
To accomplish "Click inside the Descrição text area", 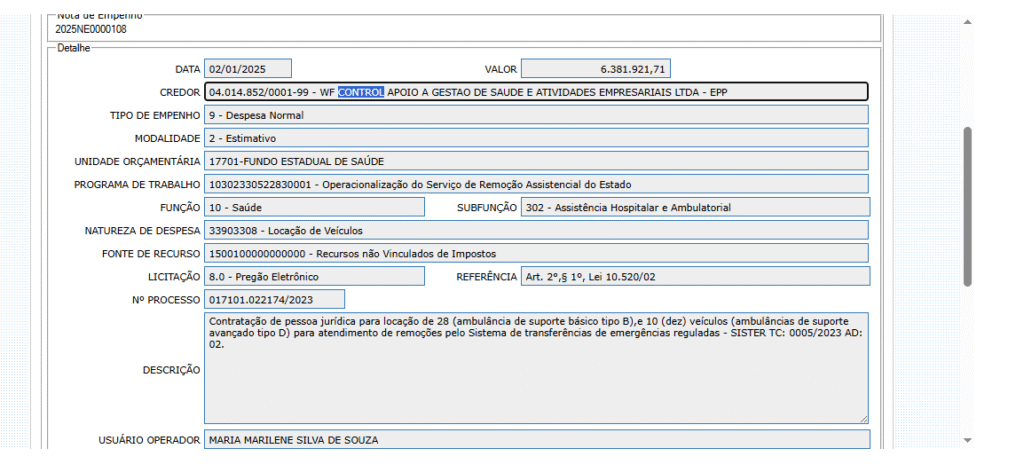I will [x=537, y=380].
